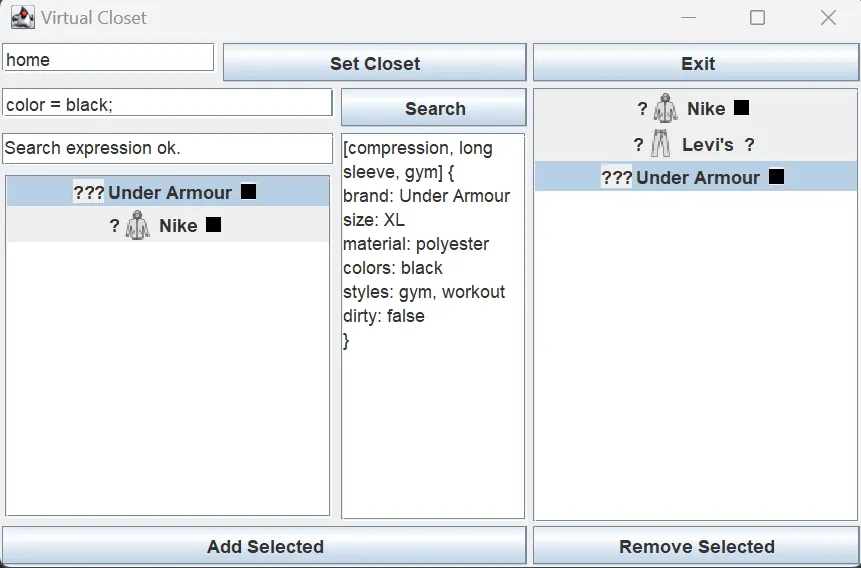Select the jacket icon in closet list Nike row
Screen dimensions: 861x568
(x=666, y=108)
